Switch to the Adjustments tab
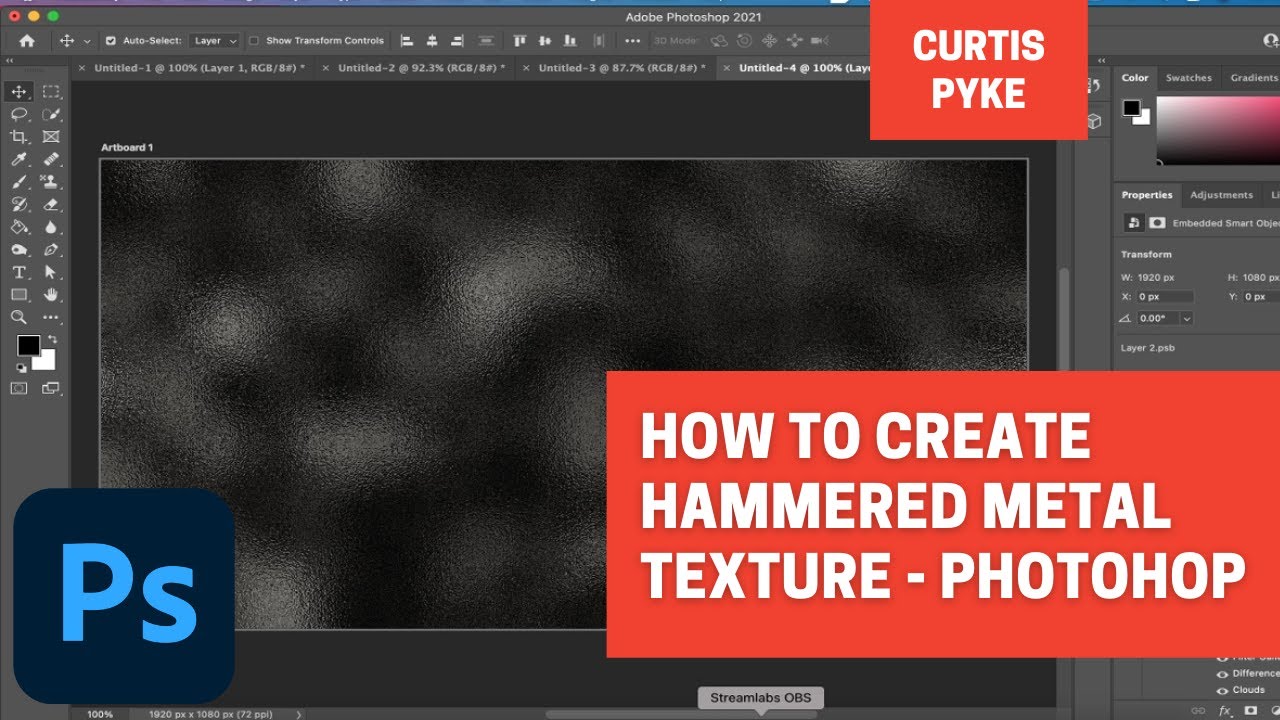The height and width of the screenshot is (720, 1280). pyautogui.click(x=1221, y=194)
